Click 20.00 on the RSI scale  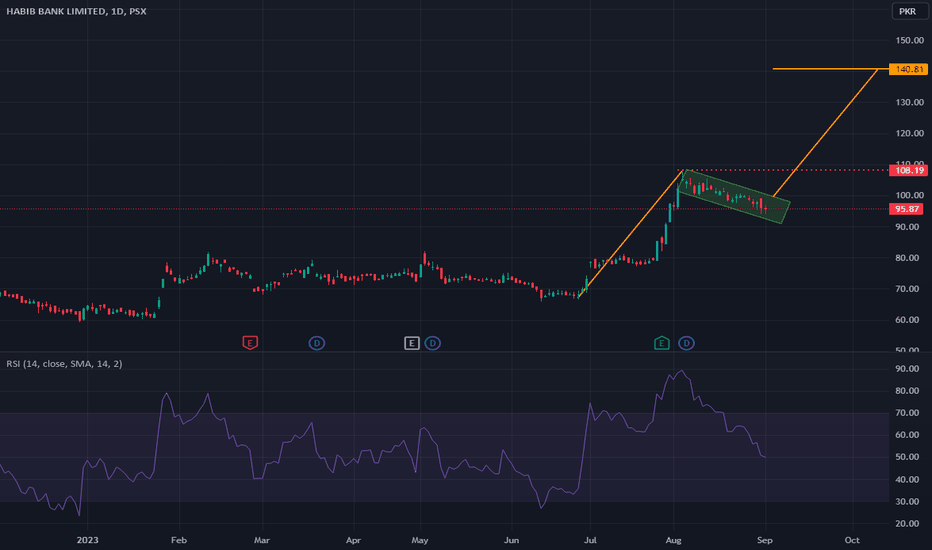click(x=907, y=523)
